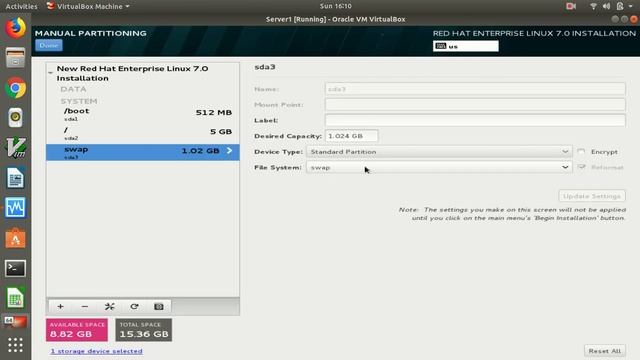Open the Wi-Fi network indicator
This screenshot has width=640, height=360.
pos(593,6)
